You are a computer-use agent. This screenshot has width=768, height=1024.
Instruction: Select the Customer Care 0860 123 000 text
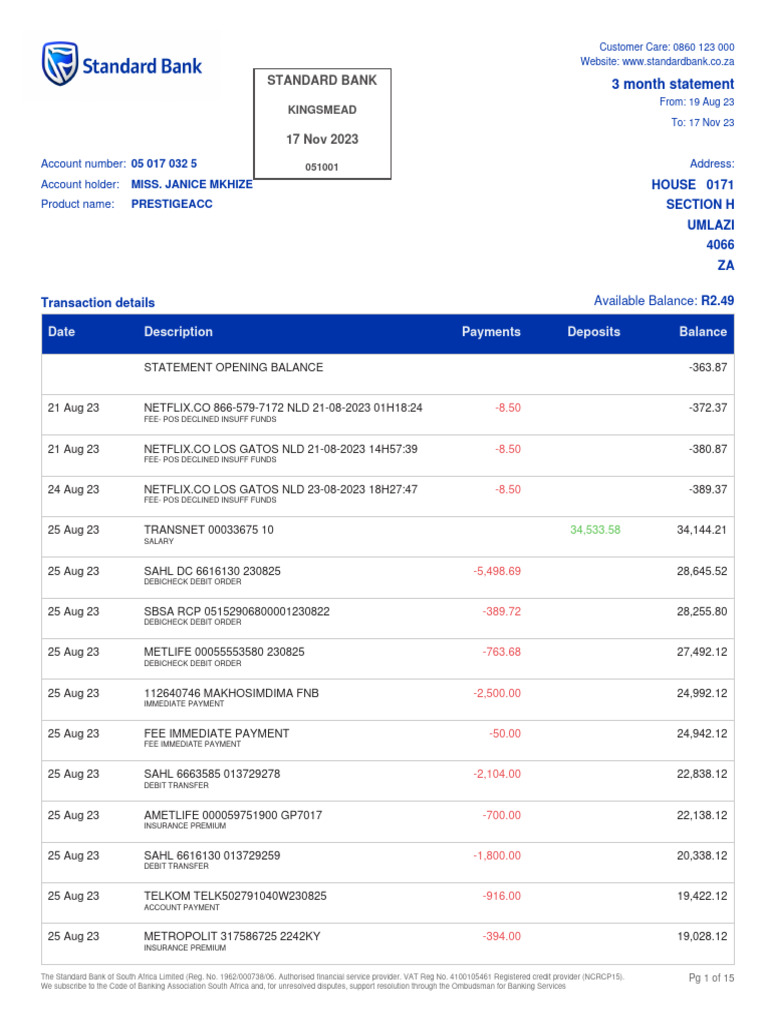pos(667,47)
